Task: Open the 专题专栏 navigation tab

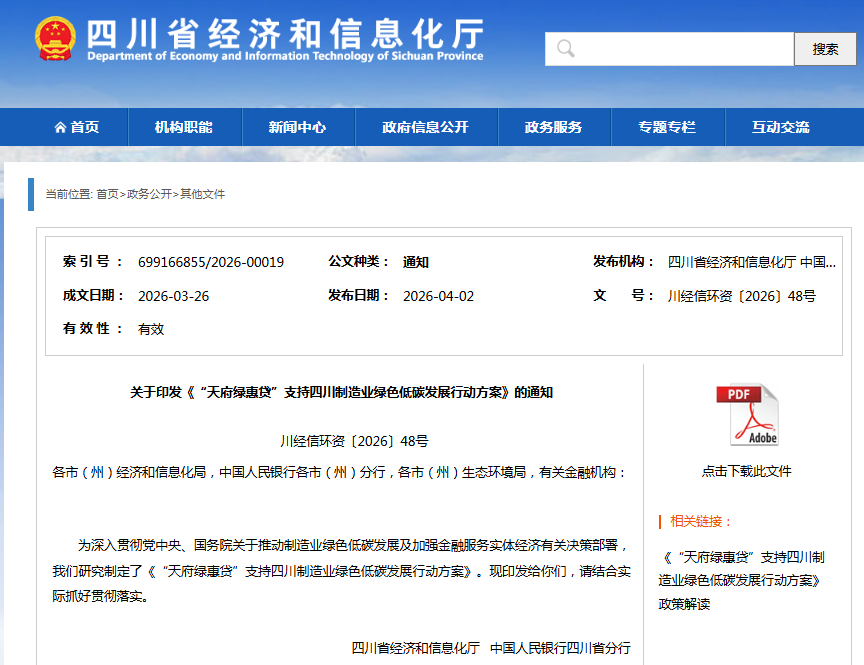Action: click(x=667, y=128)
